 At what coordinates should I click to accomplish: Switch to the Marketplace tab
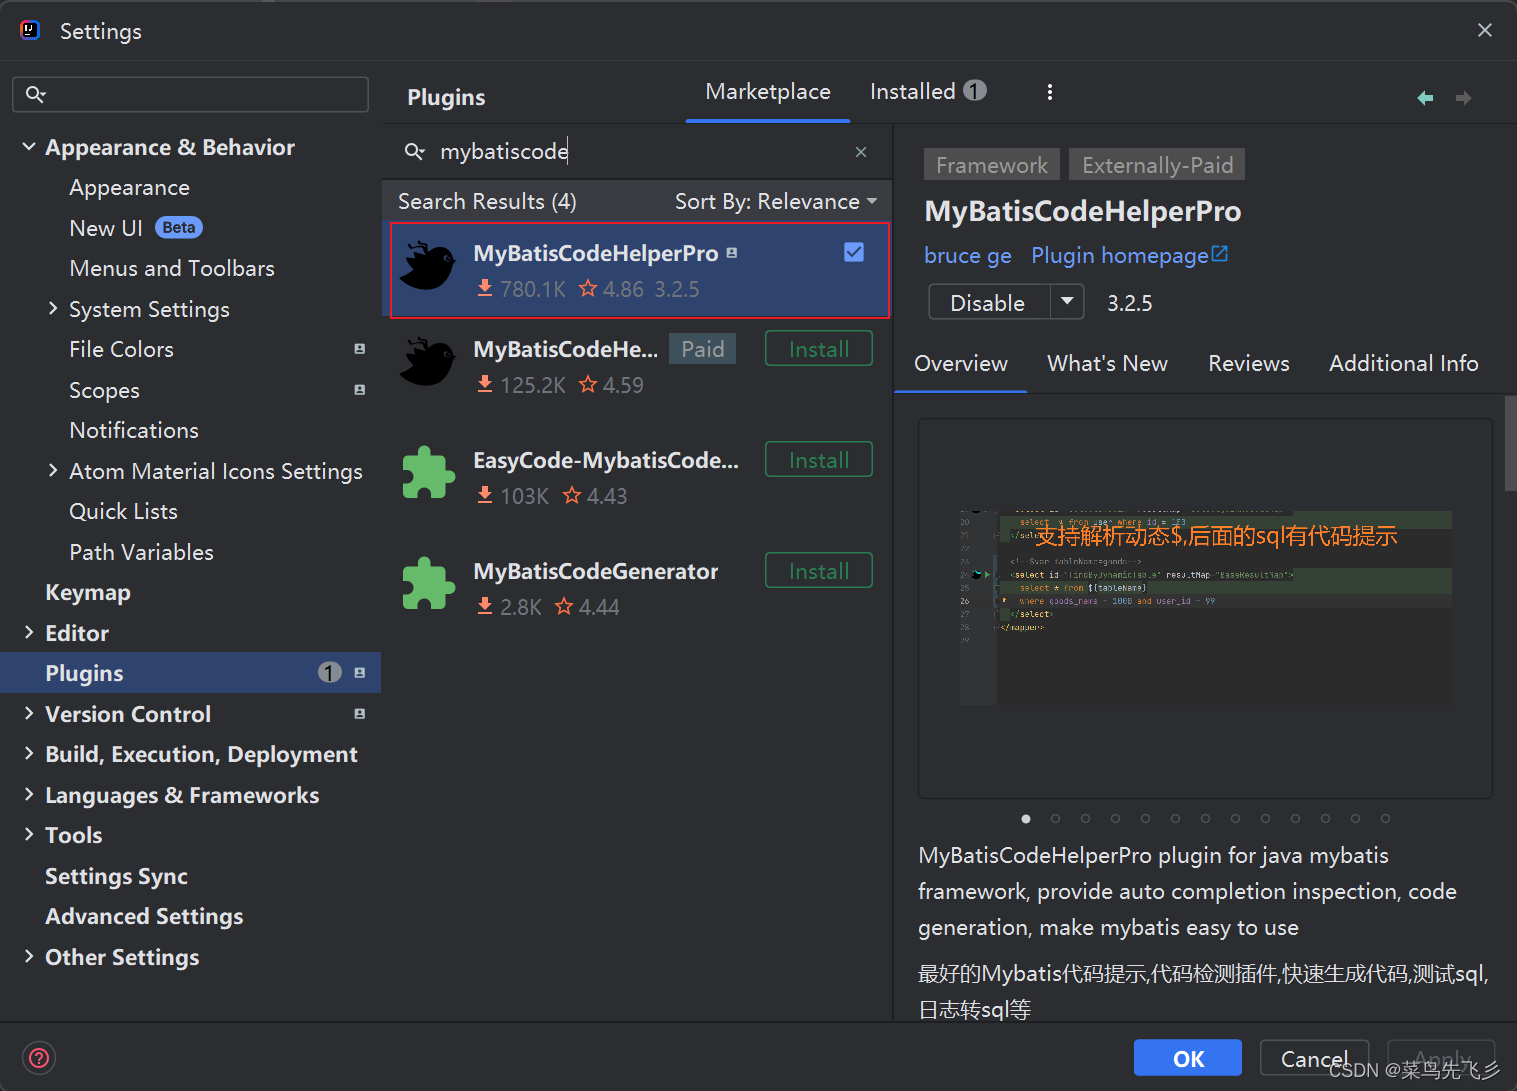768,92
